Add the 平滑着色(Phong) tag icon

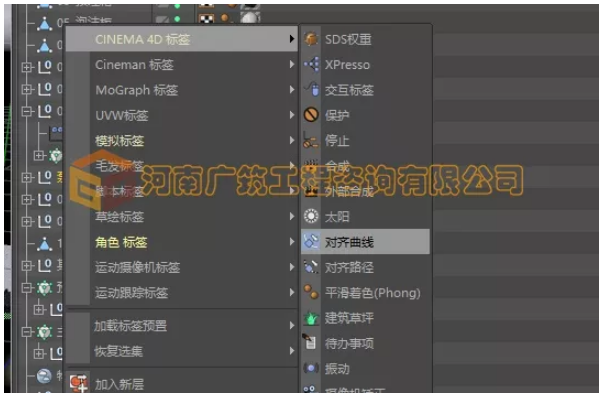pos(311,292)
